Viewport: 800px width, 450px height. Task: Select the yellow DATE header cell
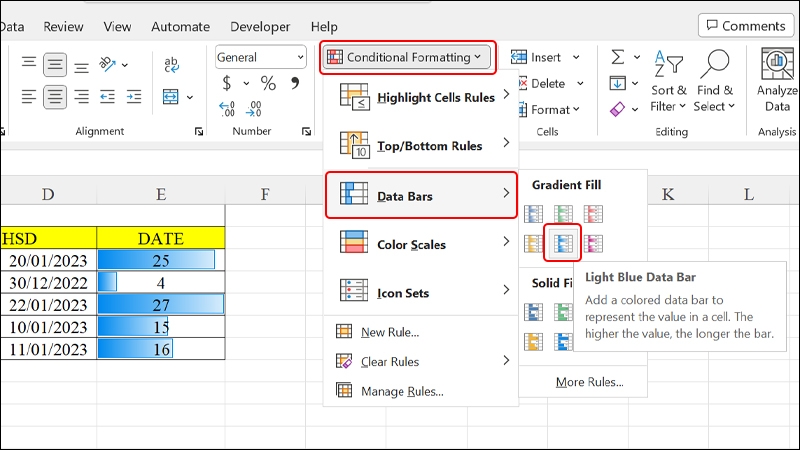161,238
